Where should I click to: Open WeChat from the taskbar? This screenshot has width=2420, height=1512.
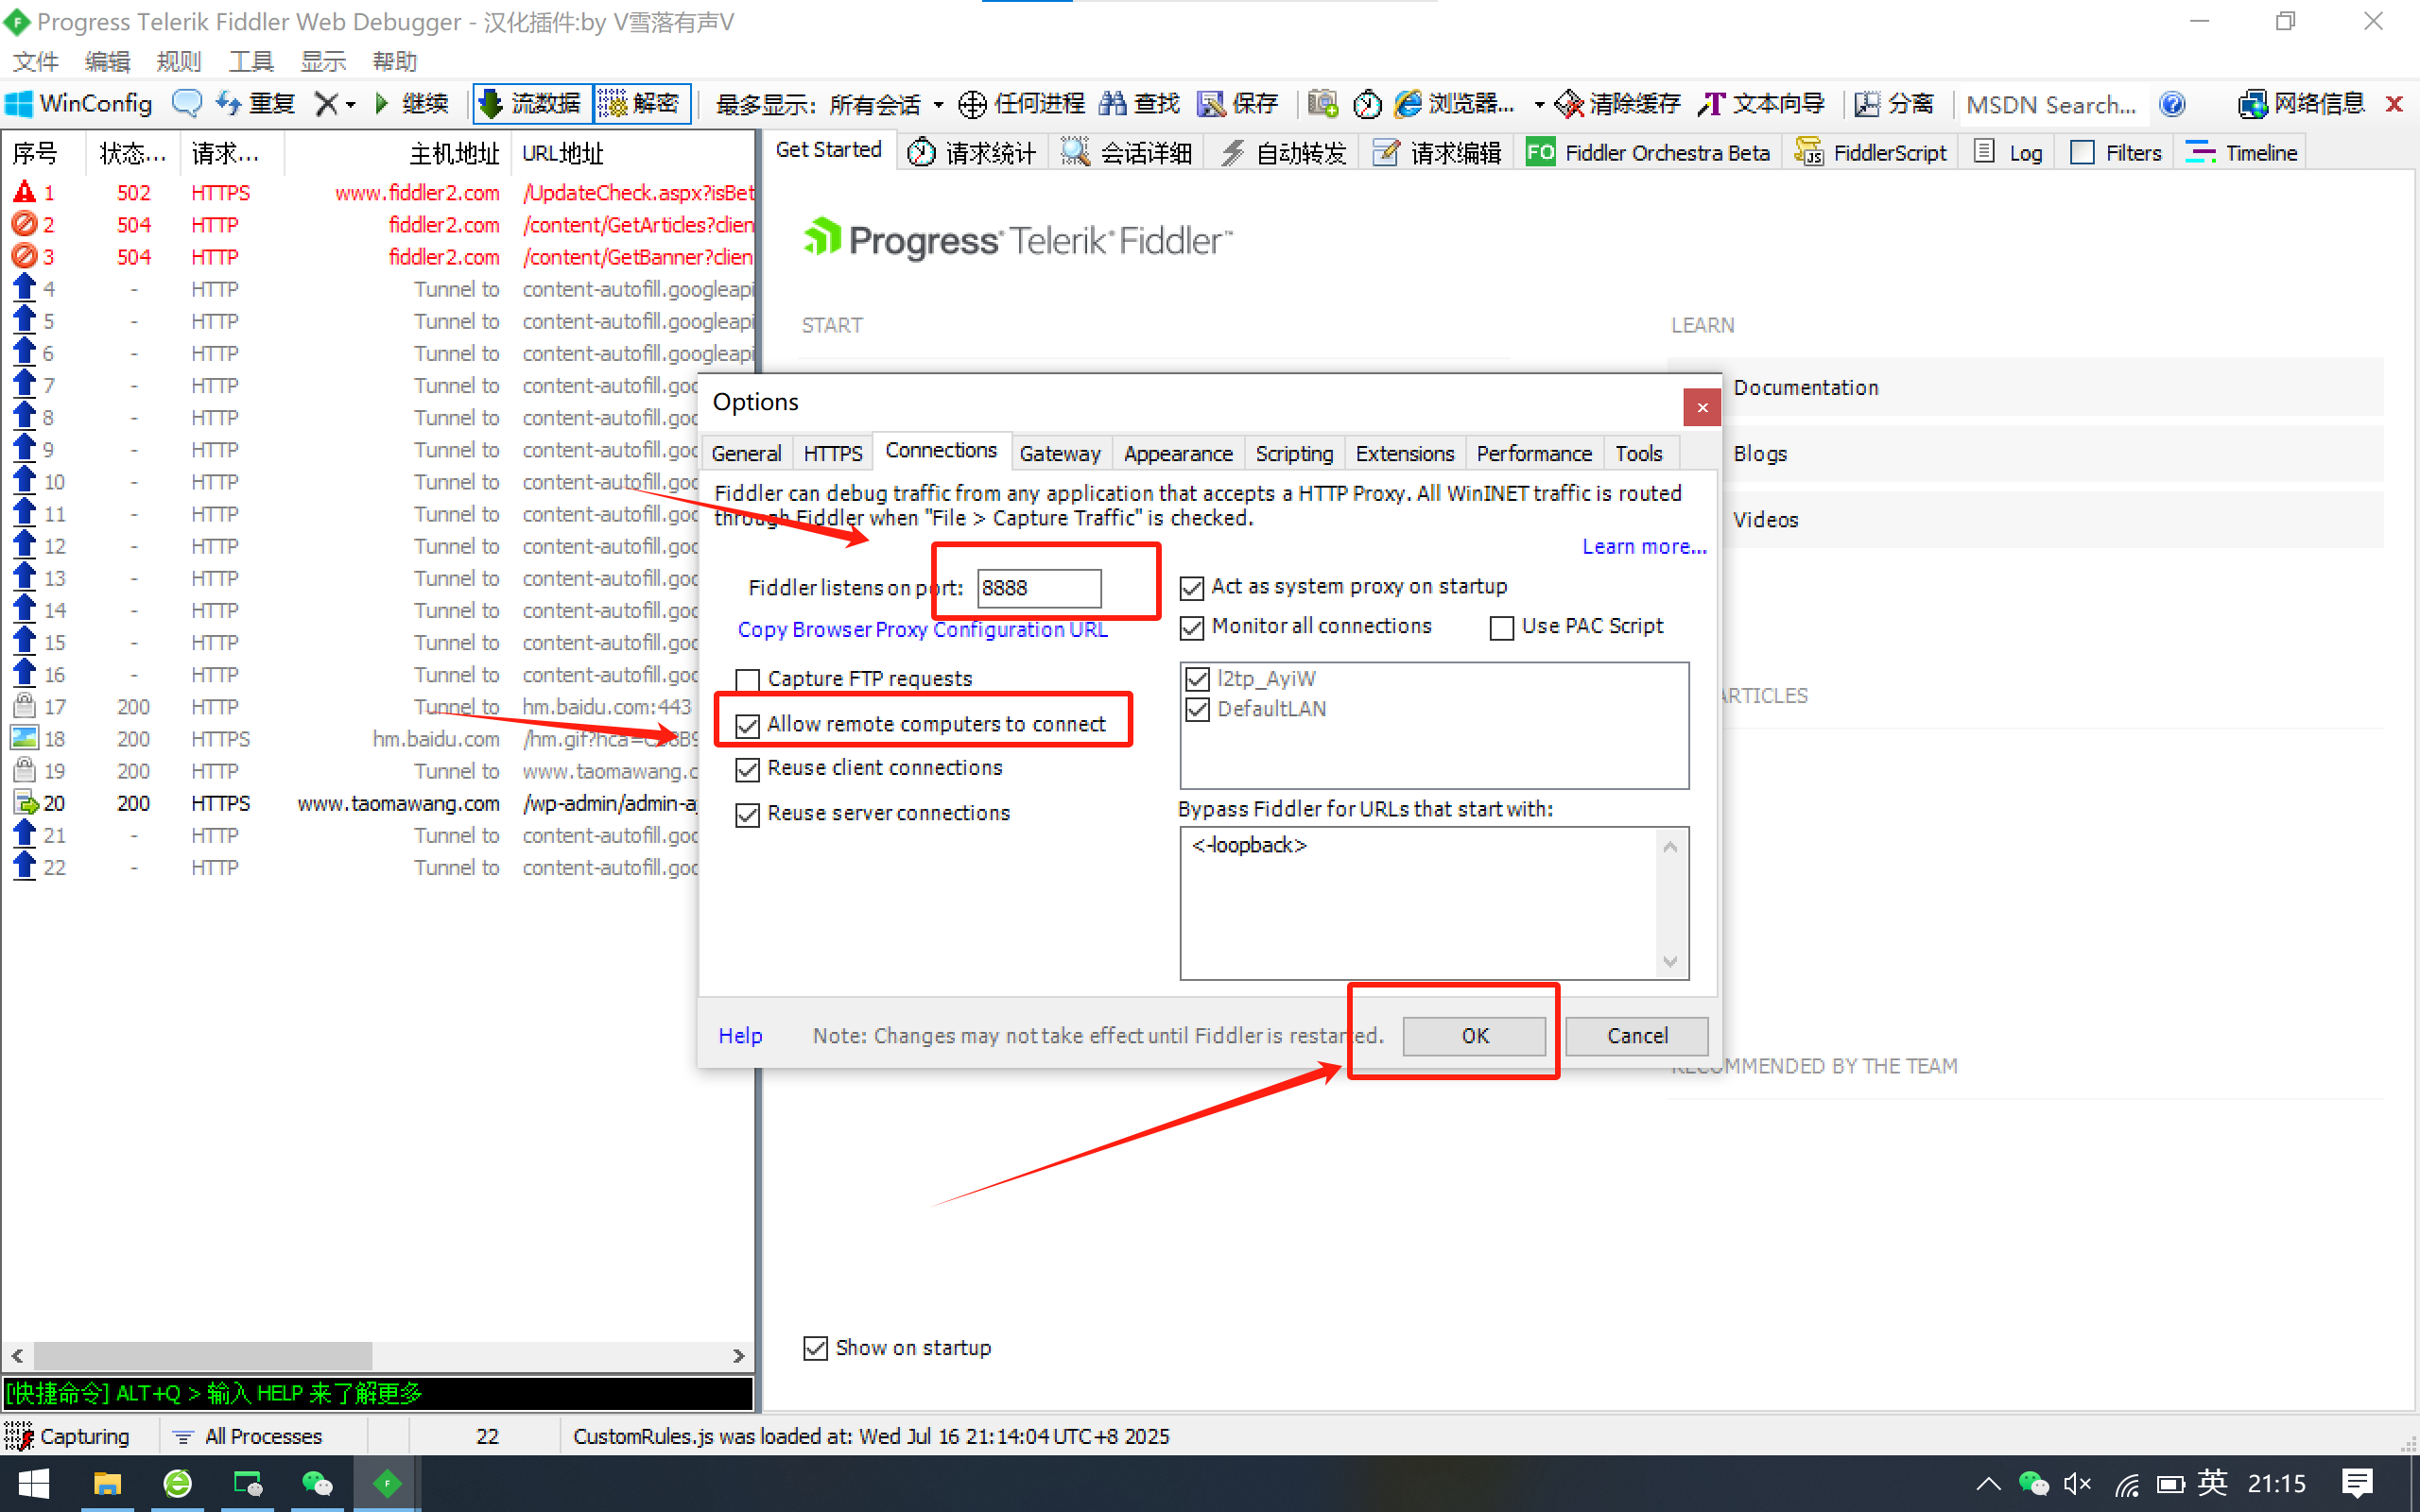[317, 1483]
